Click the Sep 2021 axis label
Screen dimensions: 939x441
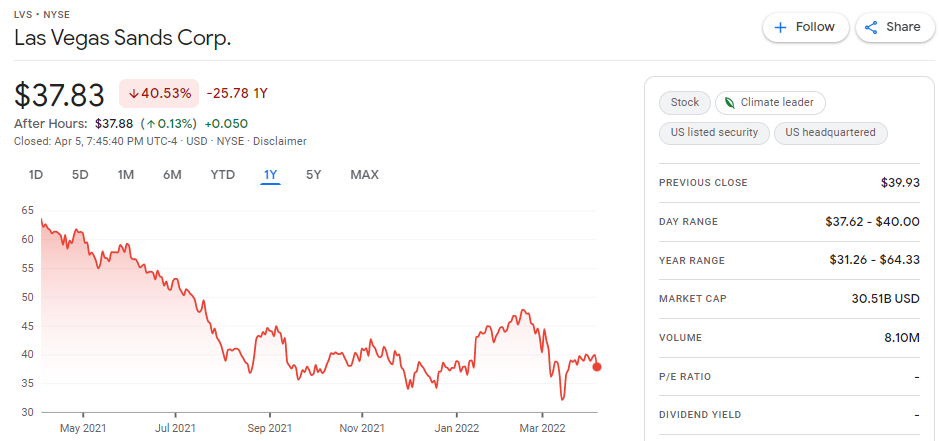coord(269,428)
